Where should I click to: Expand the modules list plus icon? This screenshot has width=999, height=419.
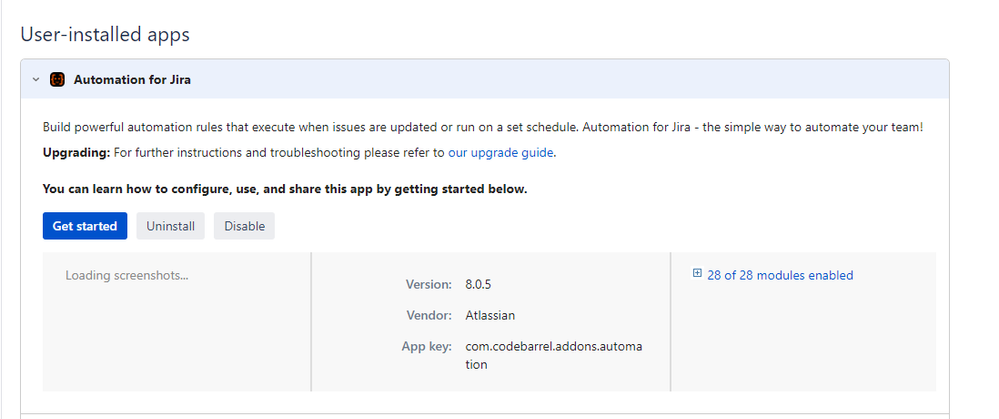tap(697, 274)
